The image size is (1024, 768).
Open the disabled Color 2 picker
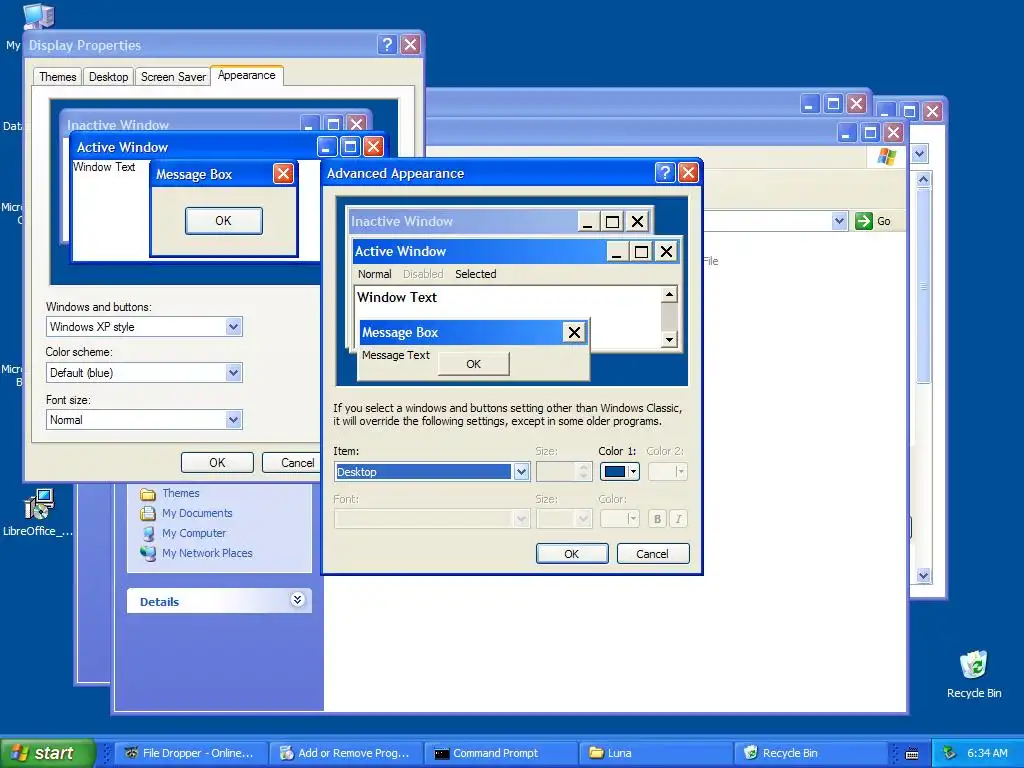point(667,472)
